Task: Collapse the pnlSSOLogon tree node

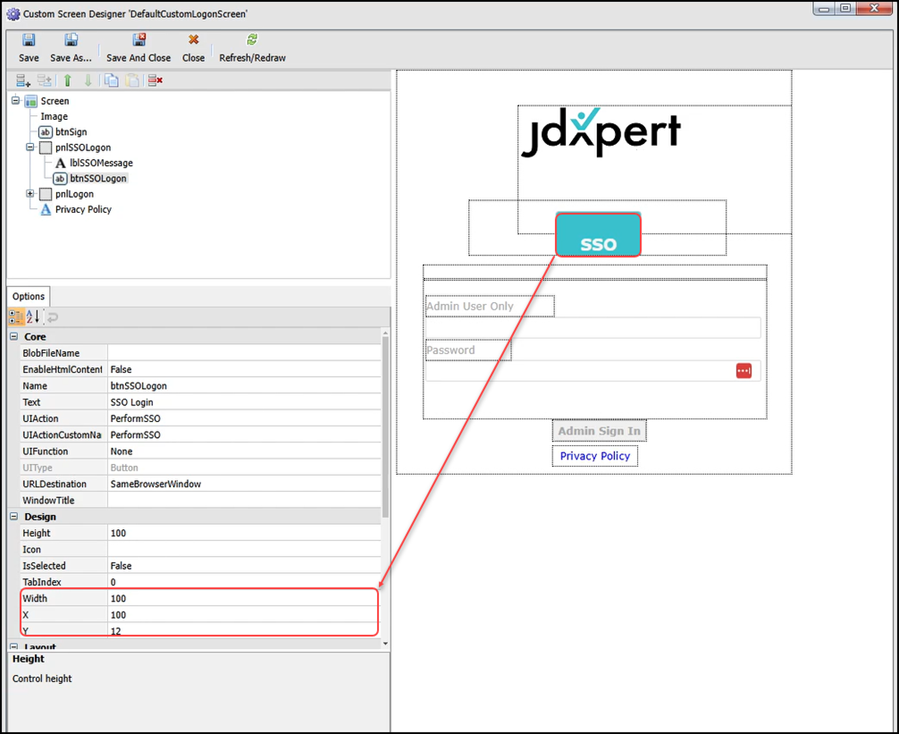Action: [x=30, y=147]
